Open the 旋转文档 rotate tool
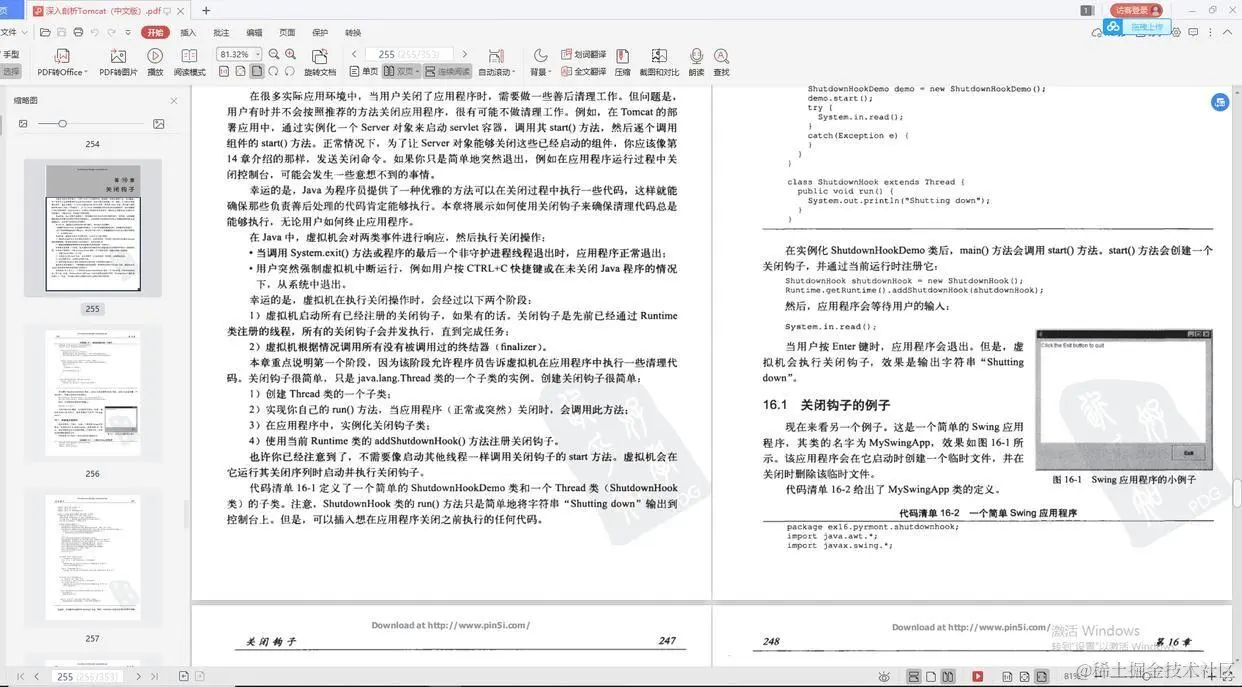Screen dimensions: 1242x687 (x=320, y=62)
